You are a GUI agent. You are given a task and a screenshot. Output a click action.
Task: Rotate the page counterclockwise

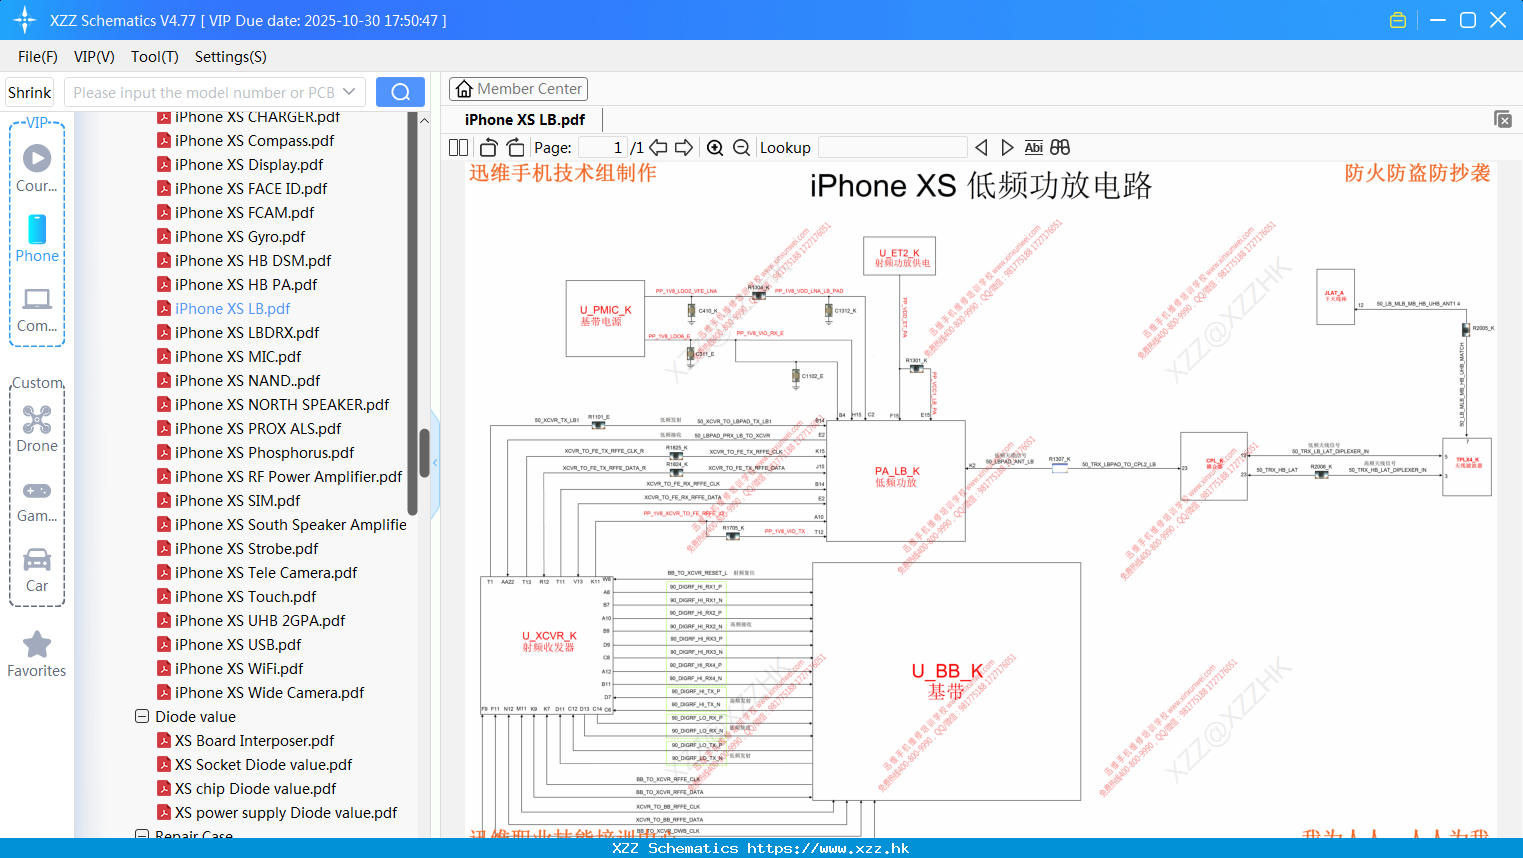coord(489,147)
